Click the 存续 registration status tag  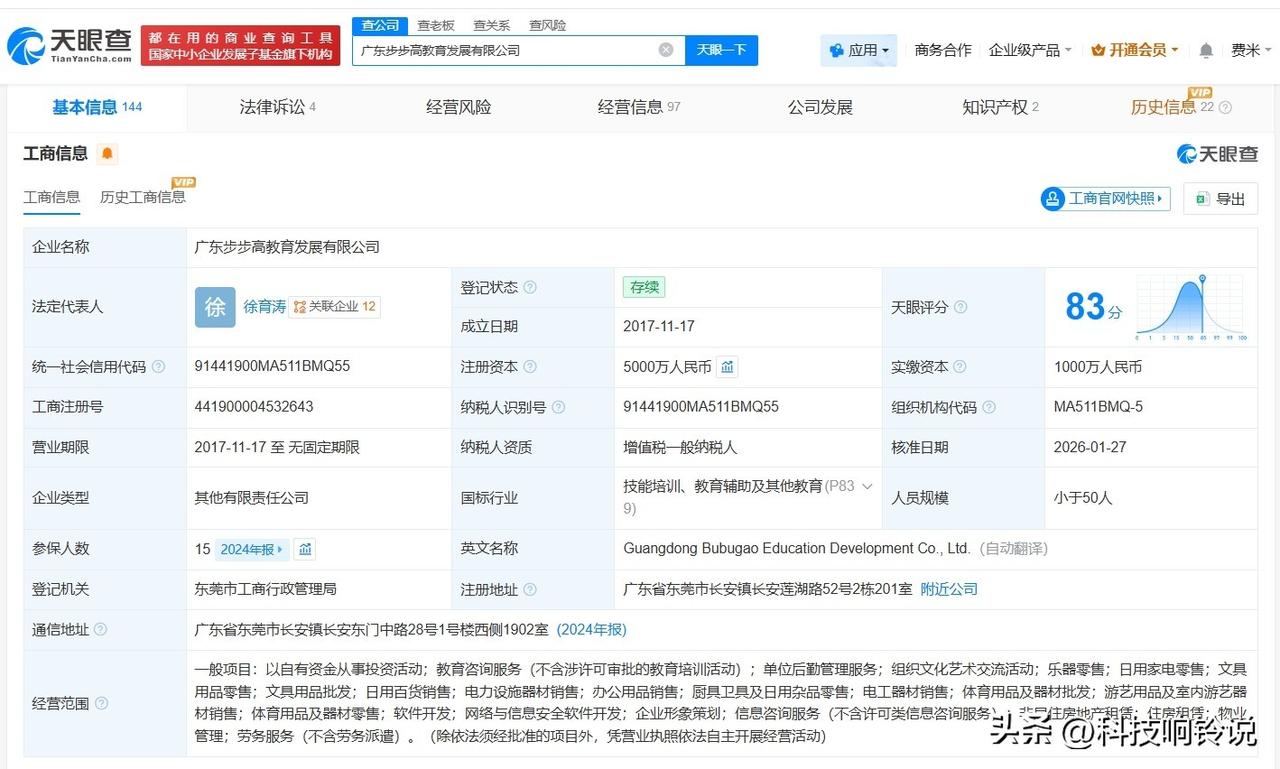pos(644,287)
